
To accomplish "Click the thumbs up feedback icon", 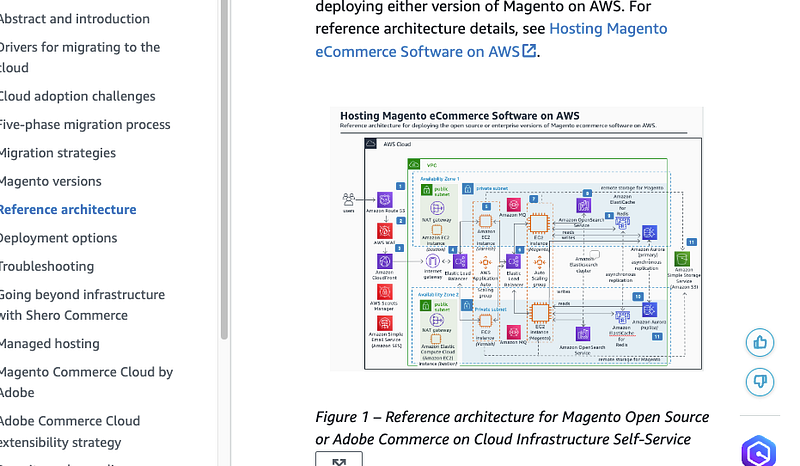I will coord(760,342).
